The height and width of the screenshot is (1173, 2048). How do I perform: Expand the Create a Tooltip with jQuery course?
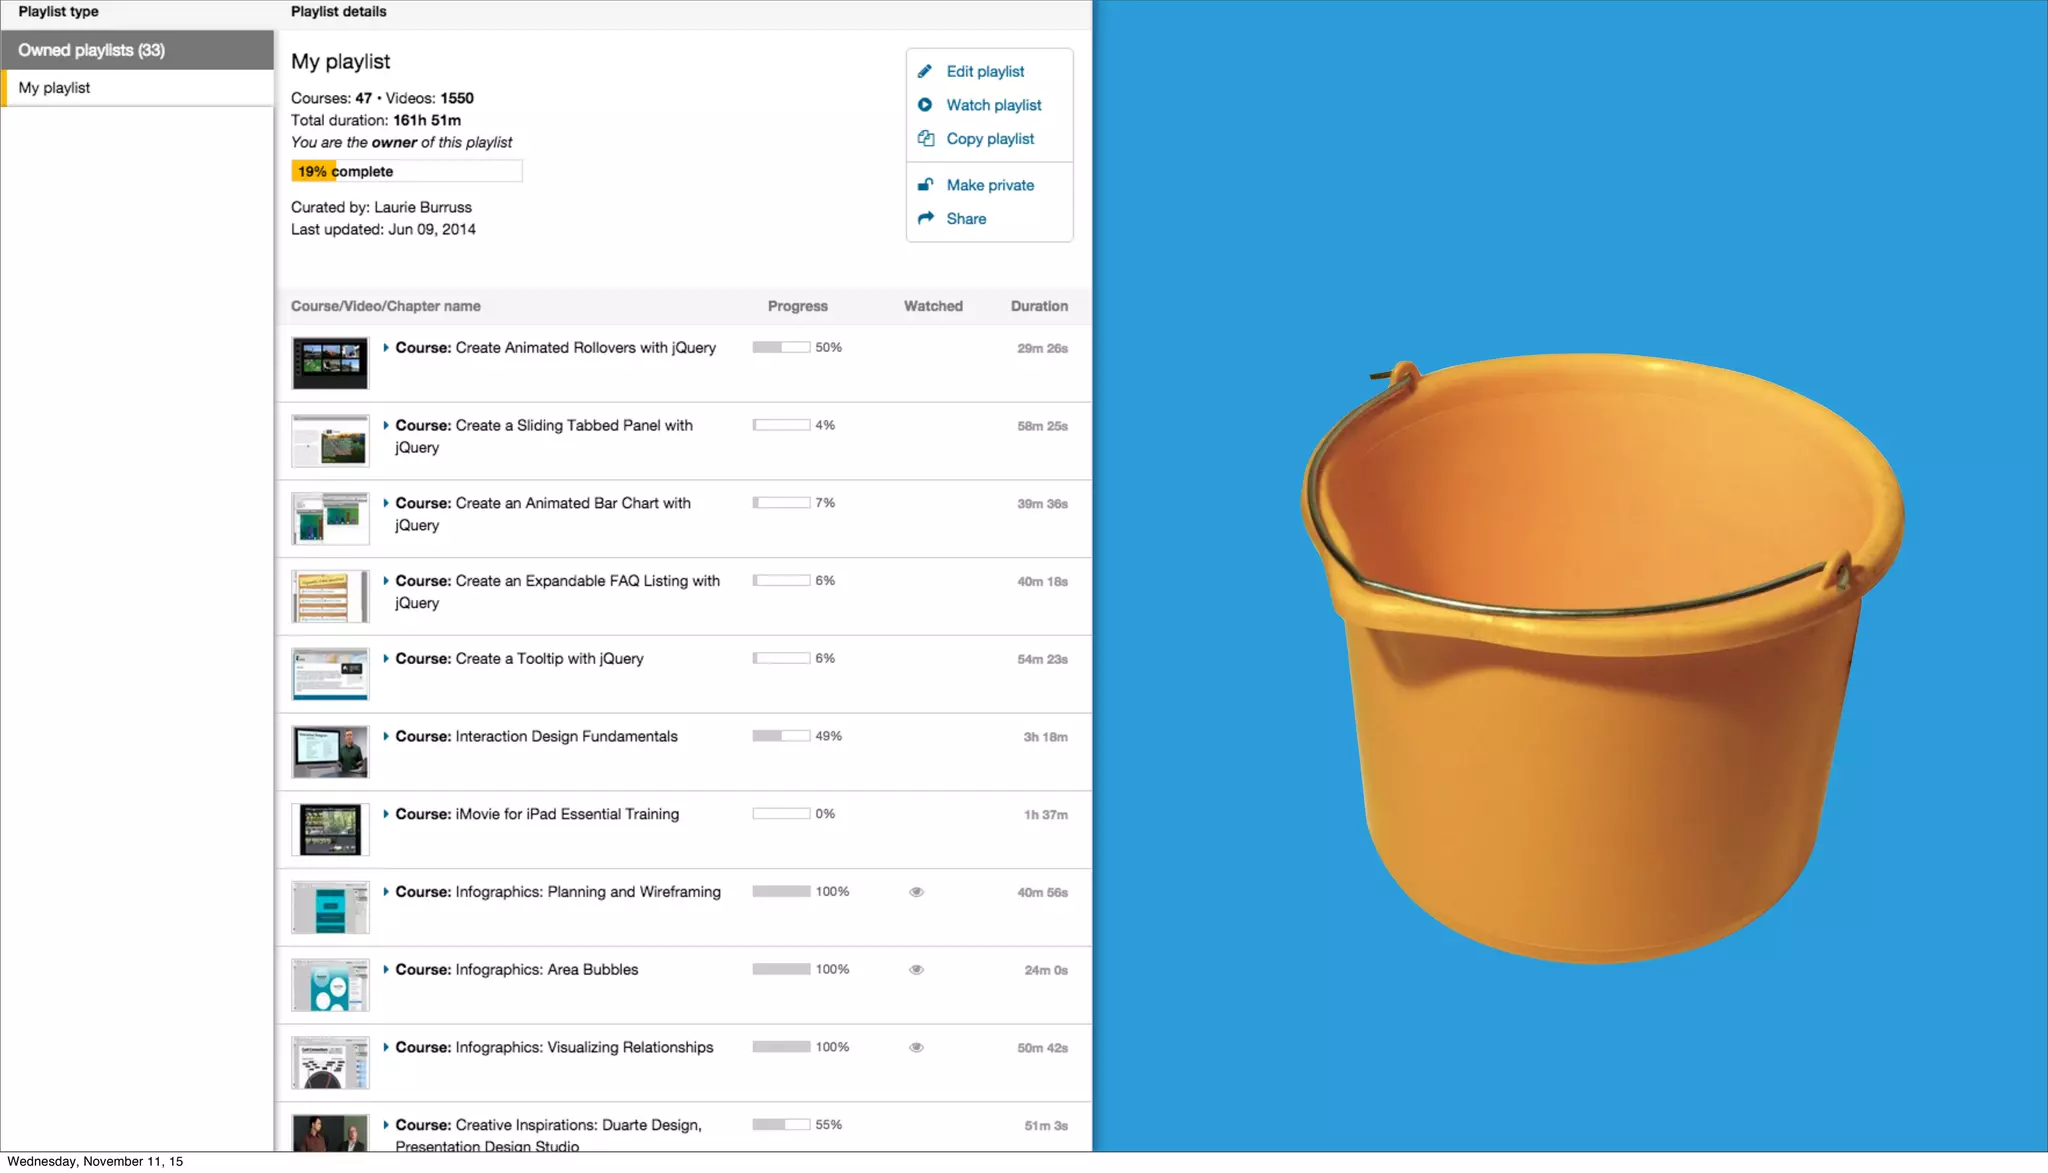pyautogui.click(x=386, y=659)
